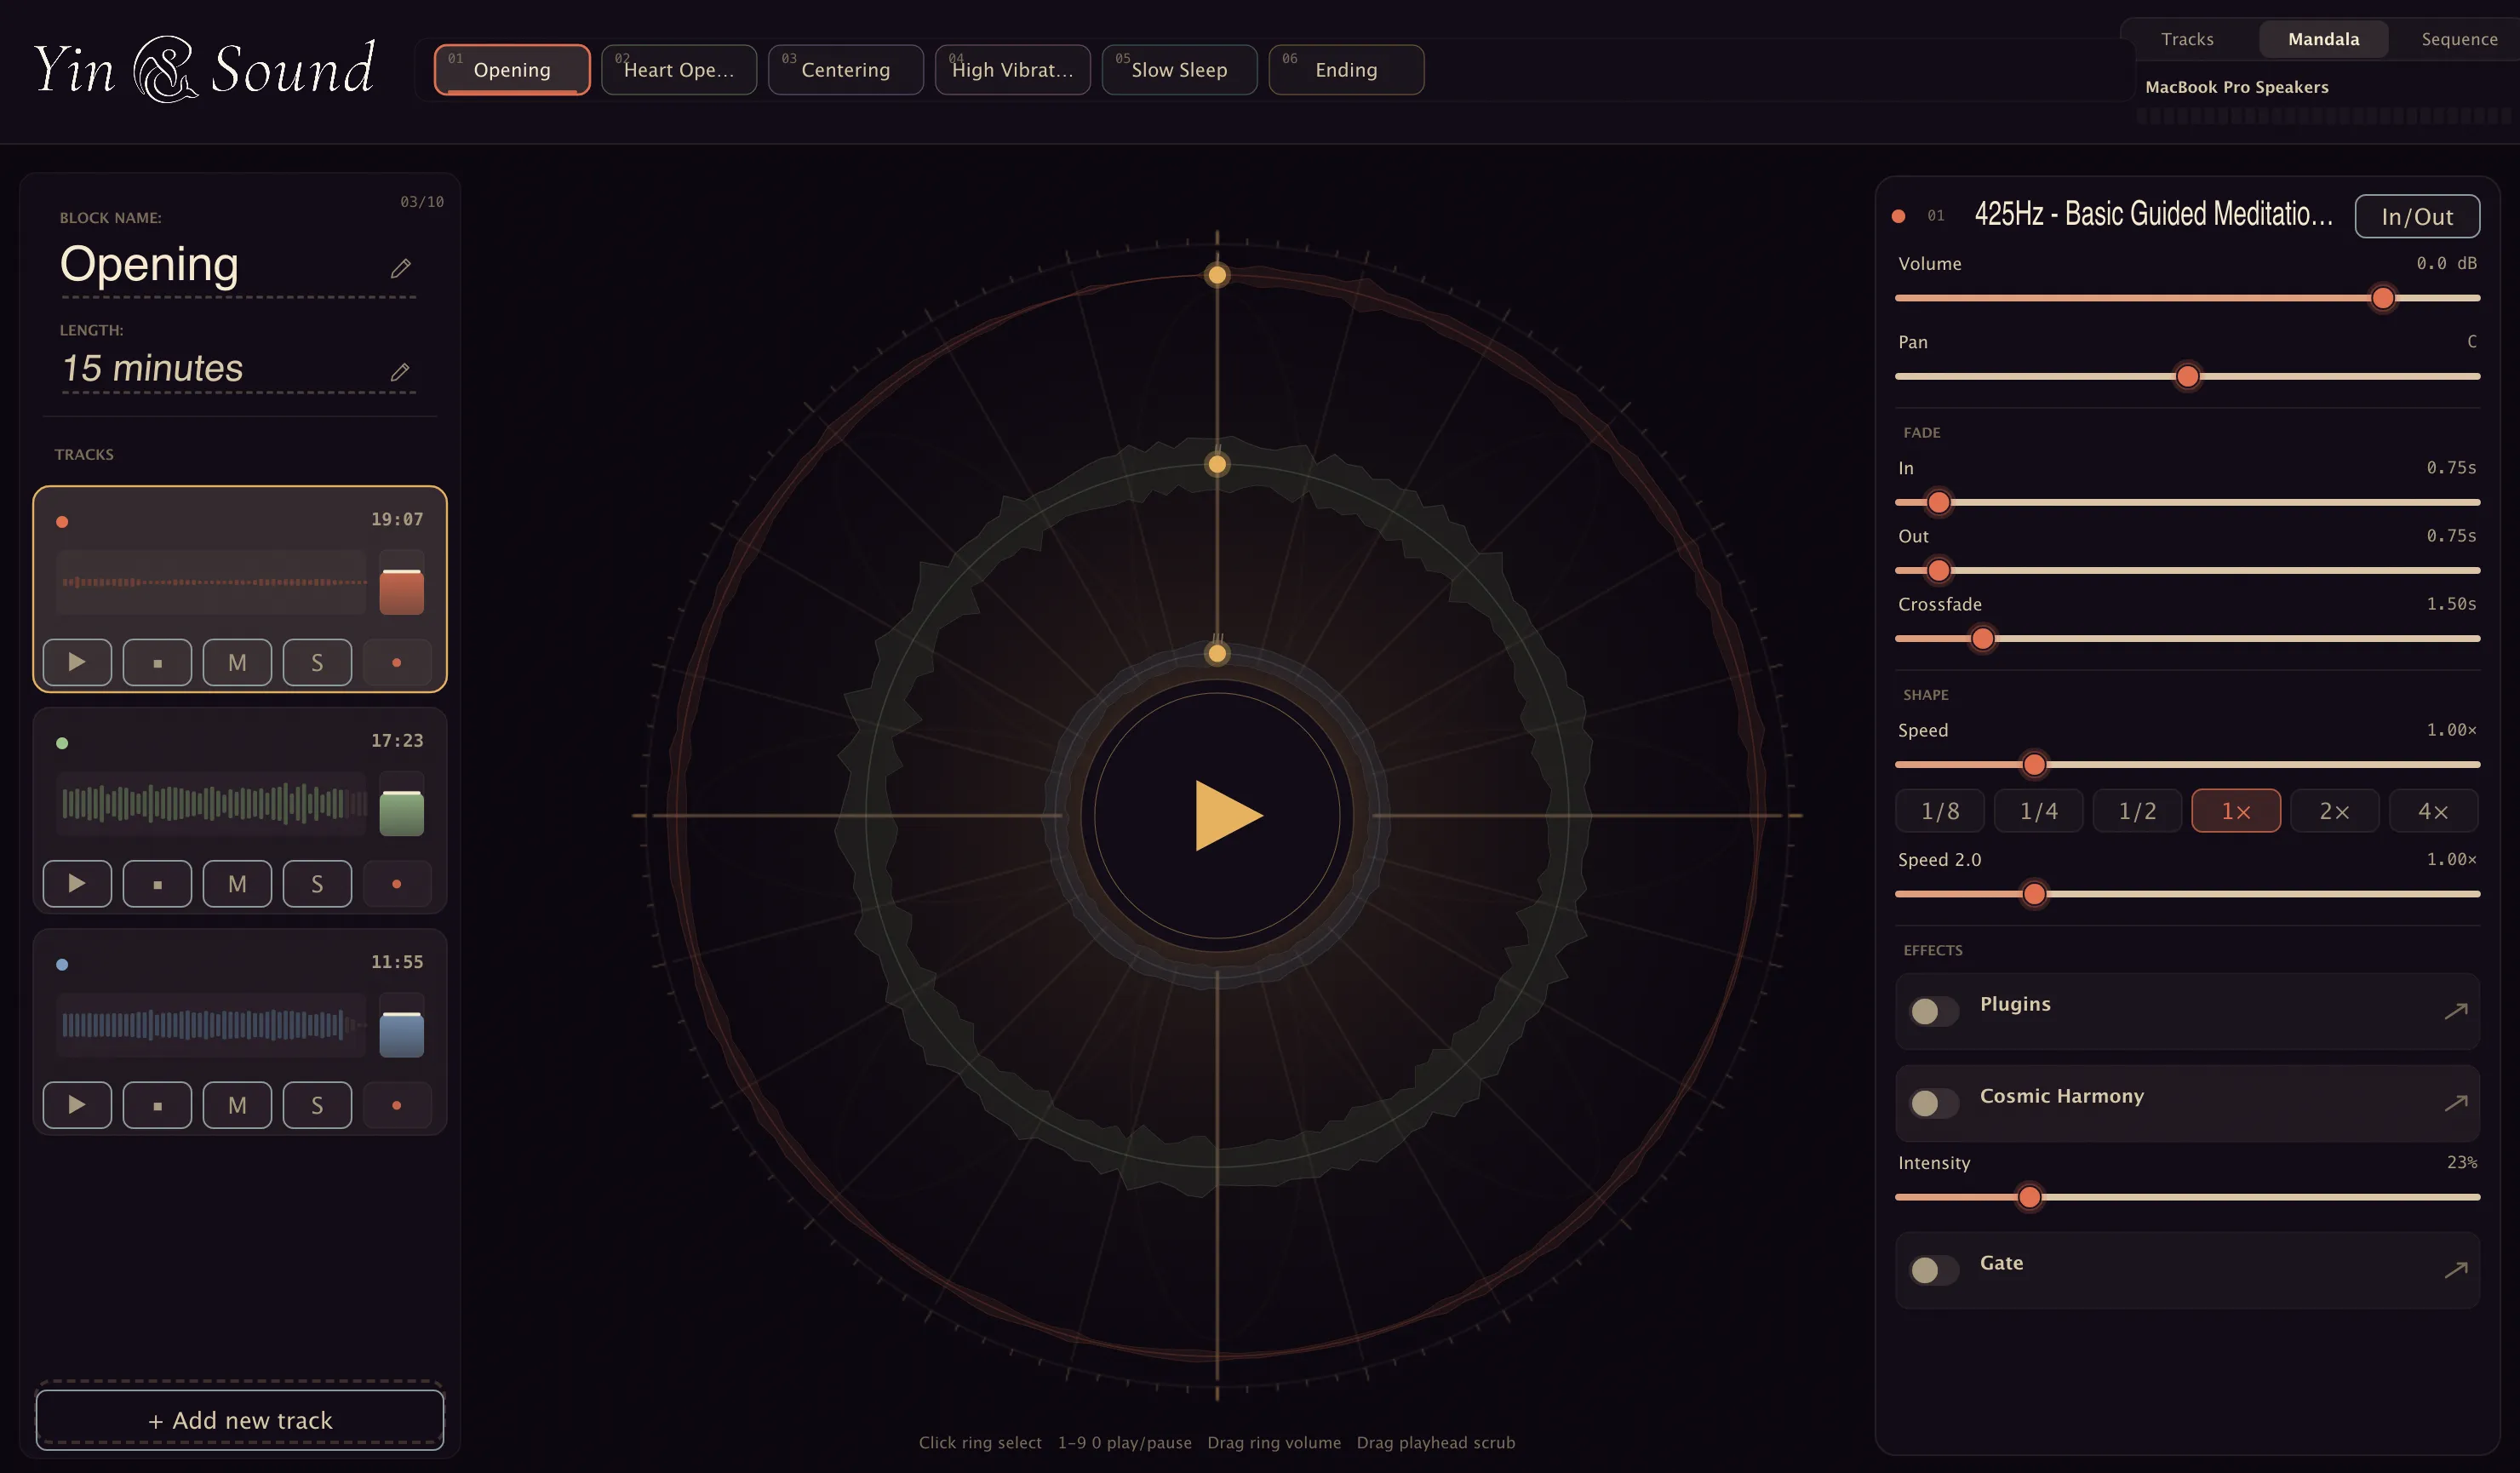The image size is (2520, 1473).
Task: Open the Opening block tab
Action: 512,69
